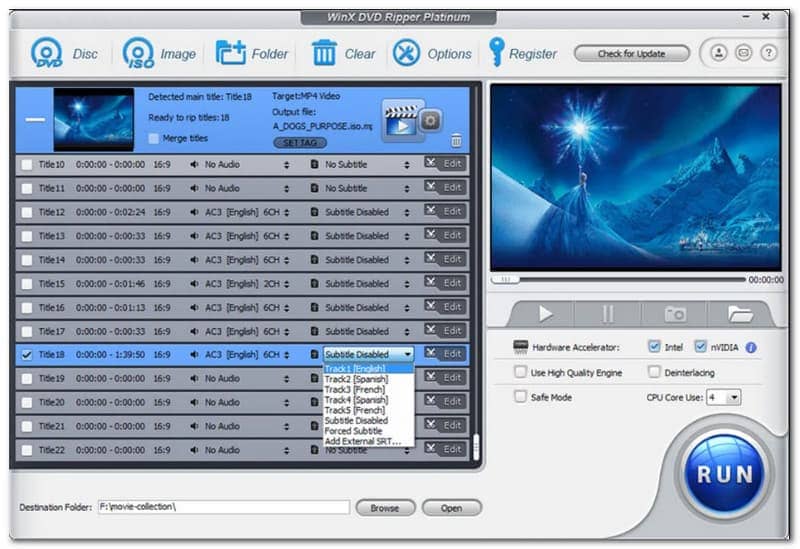Open Title10 subtitle selector arrows
The width and height of the screenshot is (800, 549).
click(x=407, y=165)
